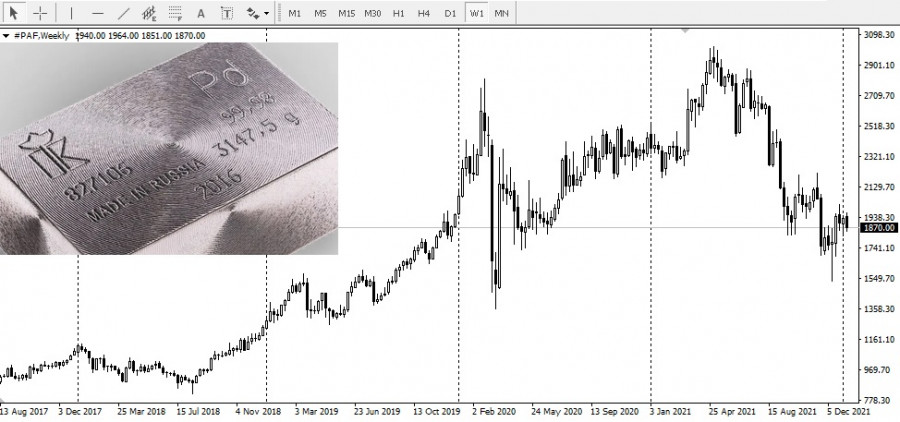900x422 pixels.
Task: Click '2321.10' on the price scale
Action: [879, 156]
